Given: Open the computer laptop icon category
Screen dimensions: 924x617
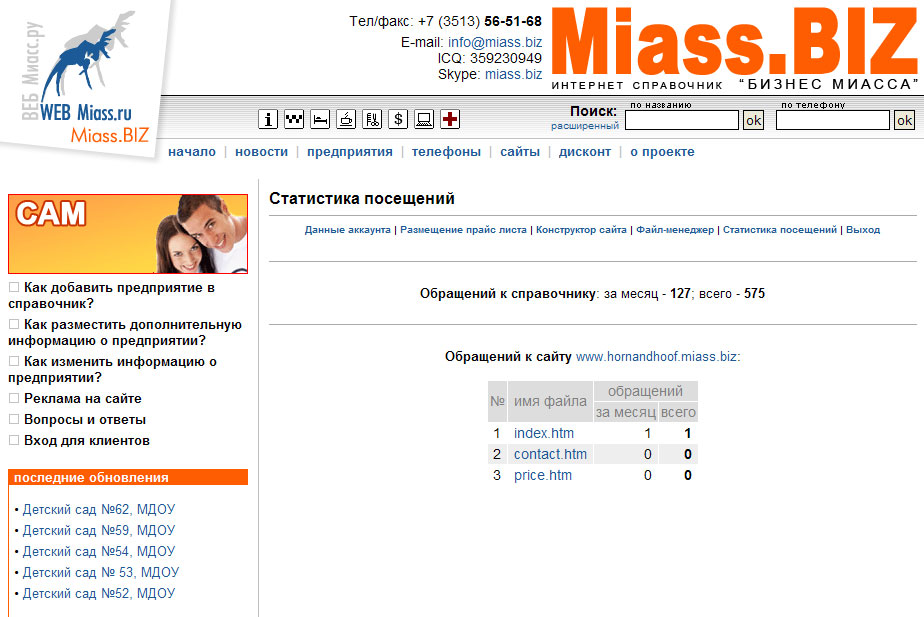Looking at the screenshot, I should (x=424, y=119).
